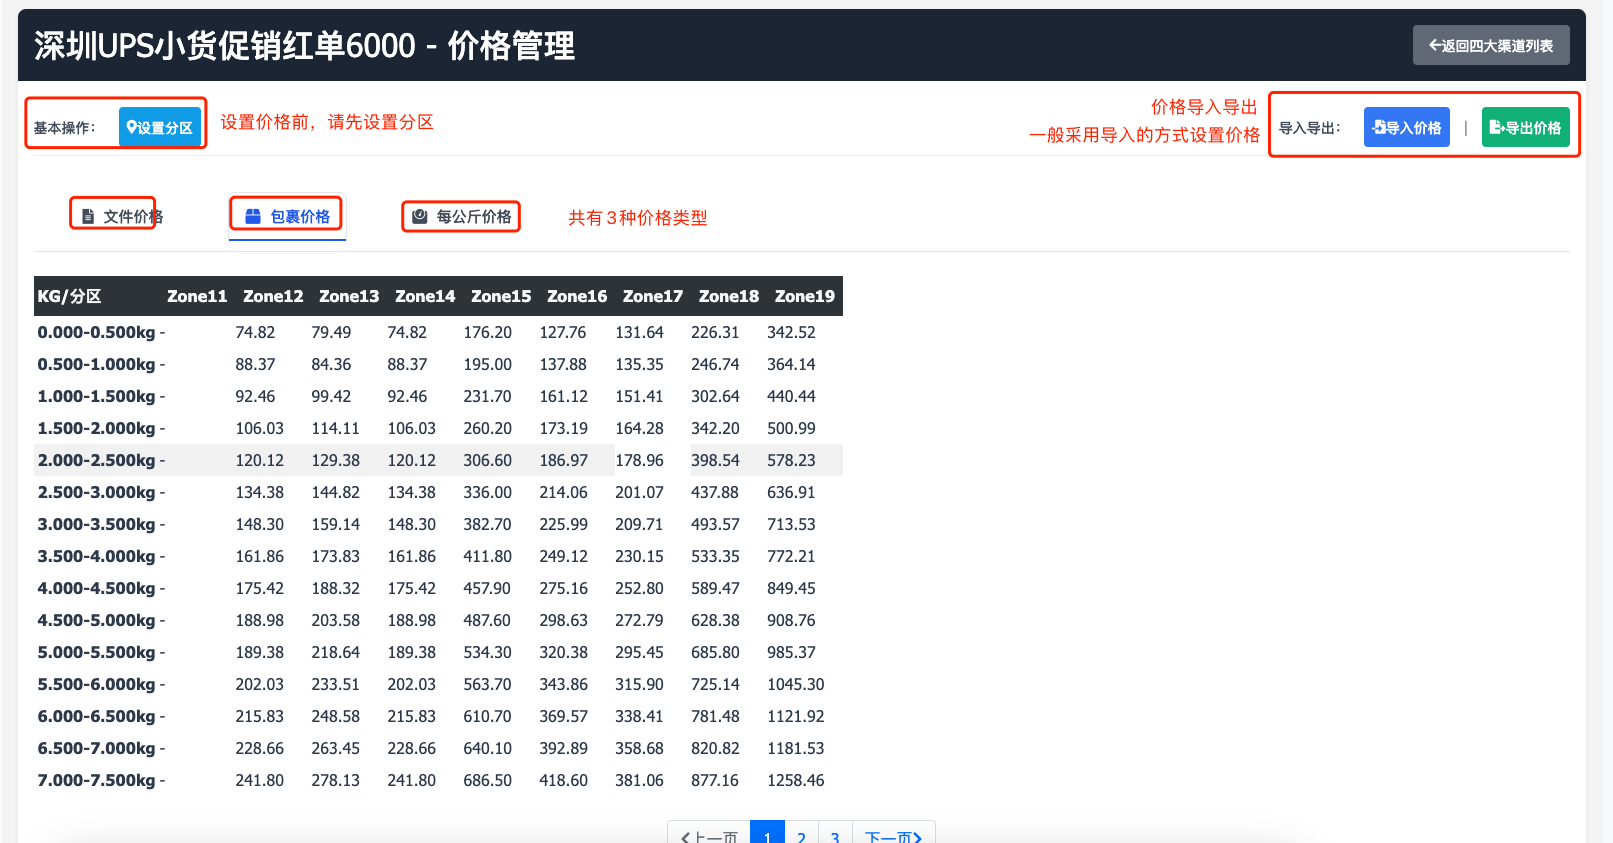Click the 基本操作 label
1613x843 pixels.
(65, 128)
